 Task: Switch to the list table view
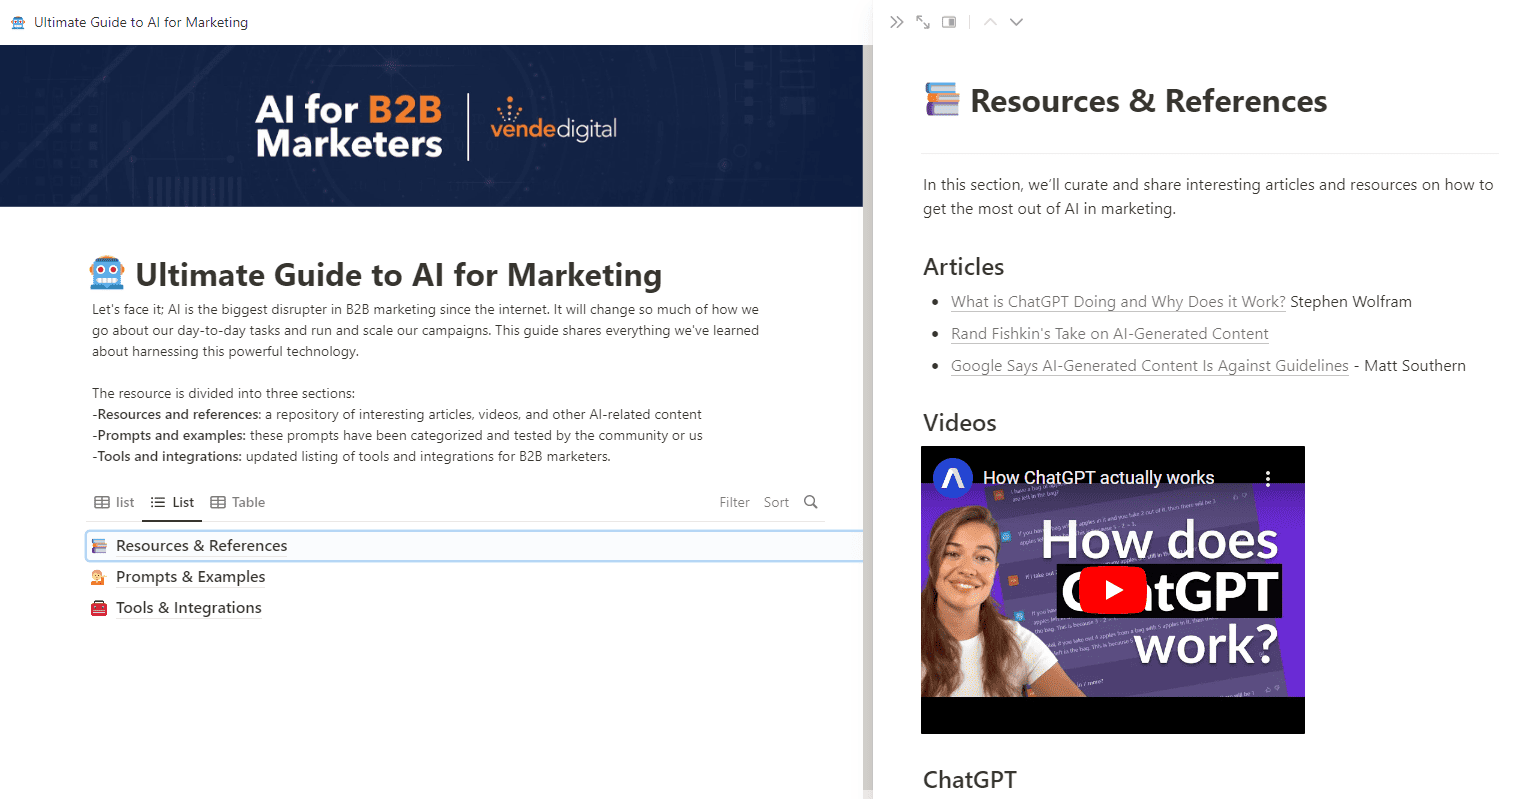point(113,502)
